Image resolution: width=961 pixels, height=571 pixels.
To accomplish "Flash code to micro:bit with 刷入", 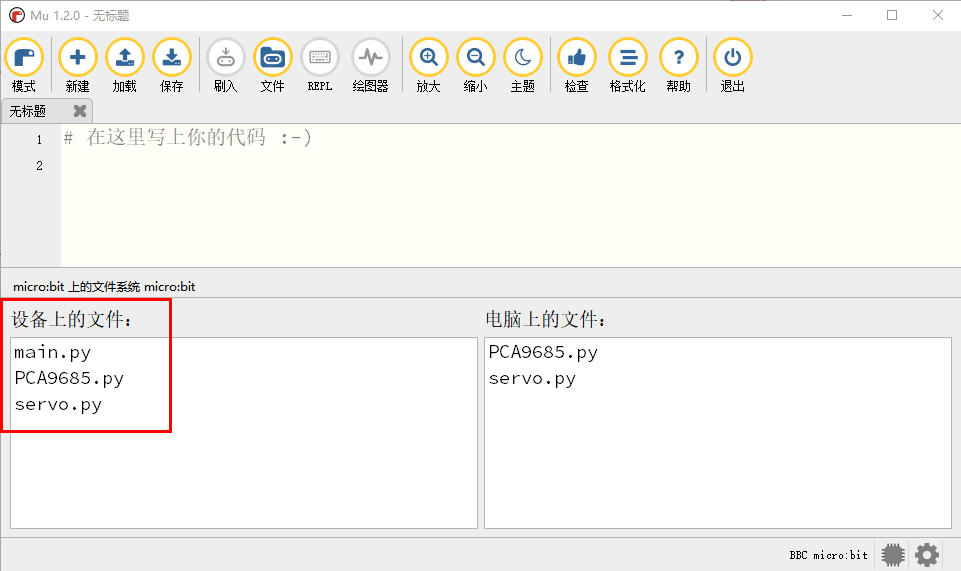I will pyautogui.click(x=226, y=65).
